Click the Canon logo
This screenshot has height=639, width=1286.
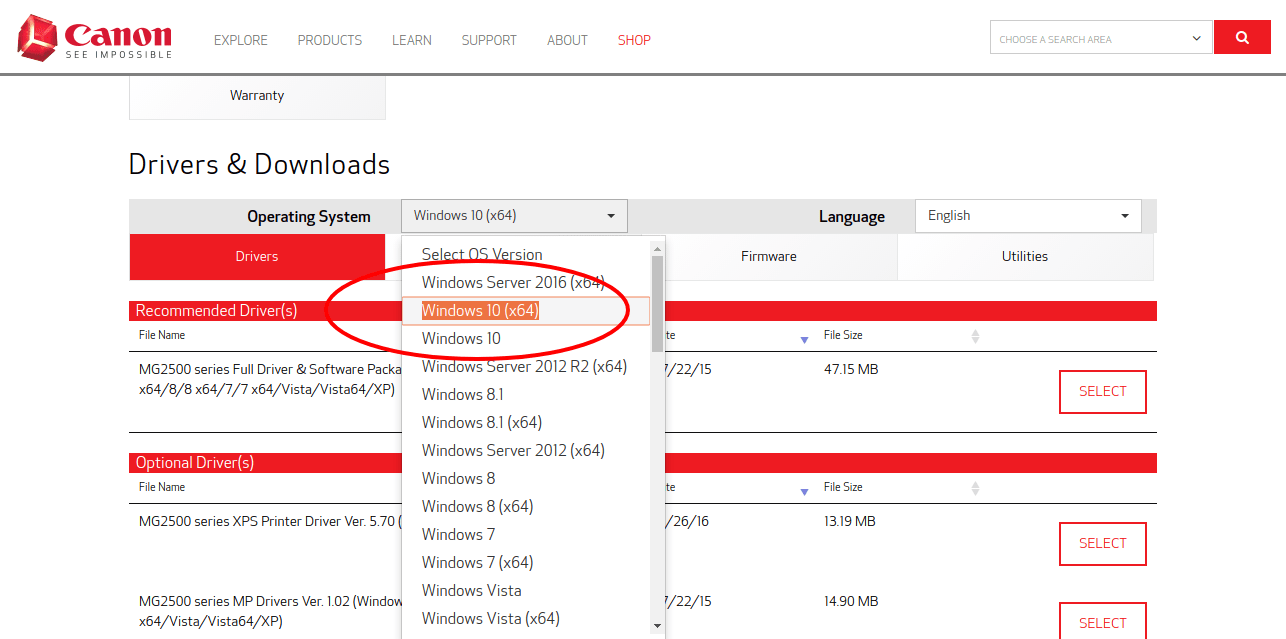click(x=95, y=38)
